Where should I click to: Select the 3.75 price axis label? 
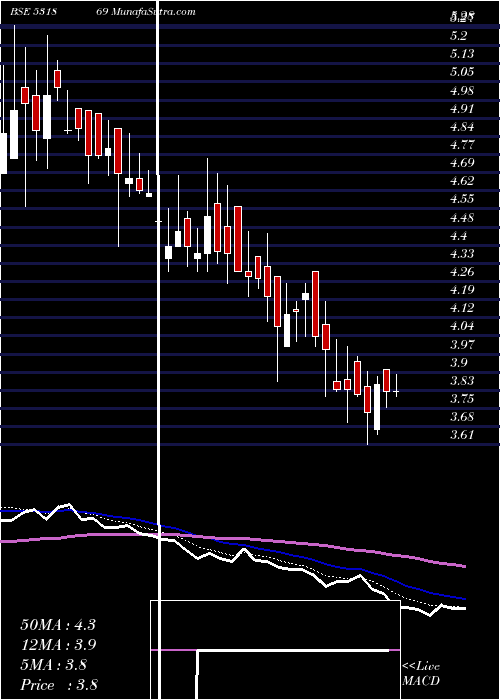[x=462, y=399]
